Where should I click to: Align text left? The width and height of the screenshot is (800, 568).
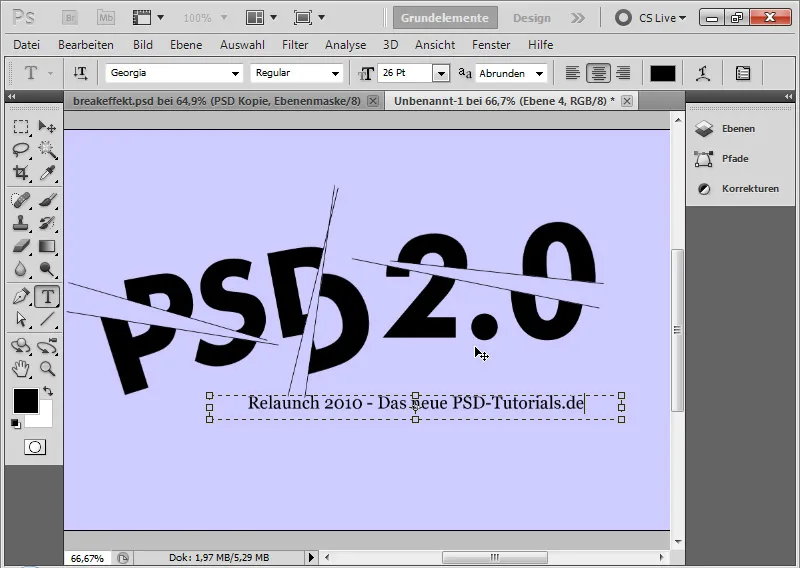pyautogui.click(x=572, y=73)
